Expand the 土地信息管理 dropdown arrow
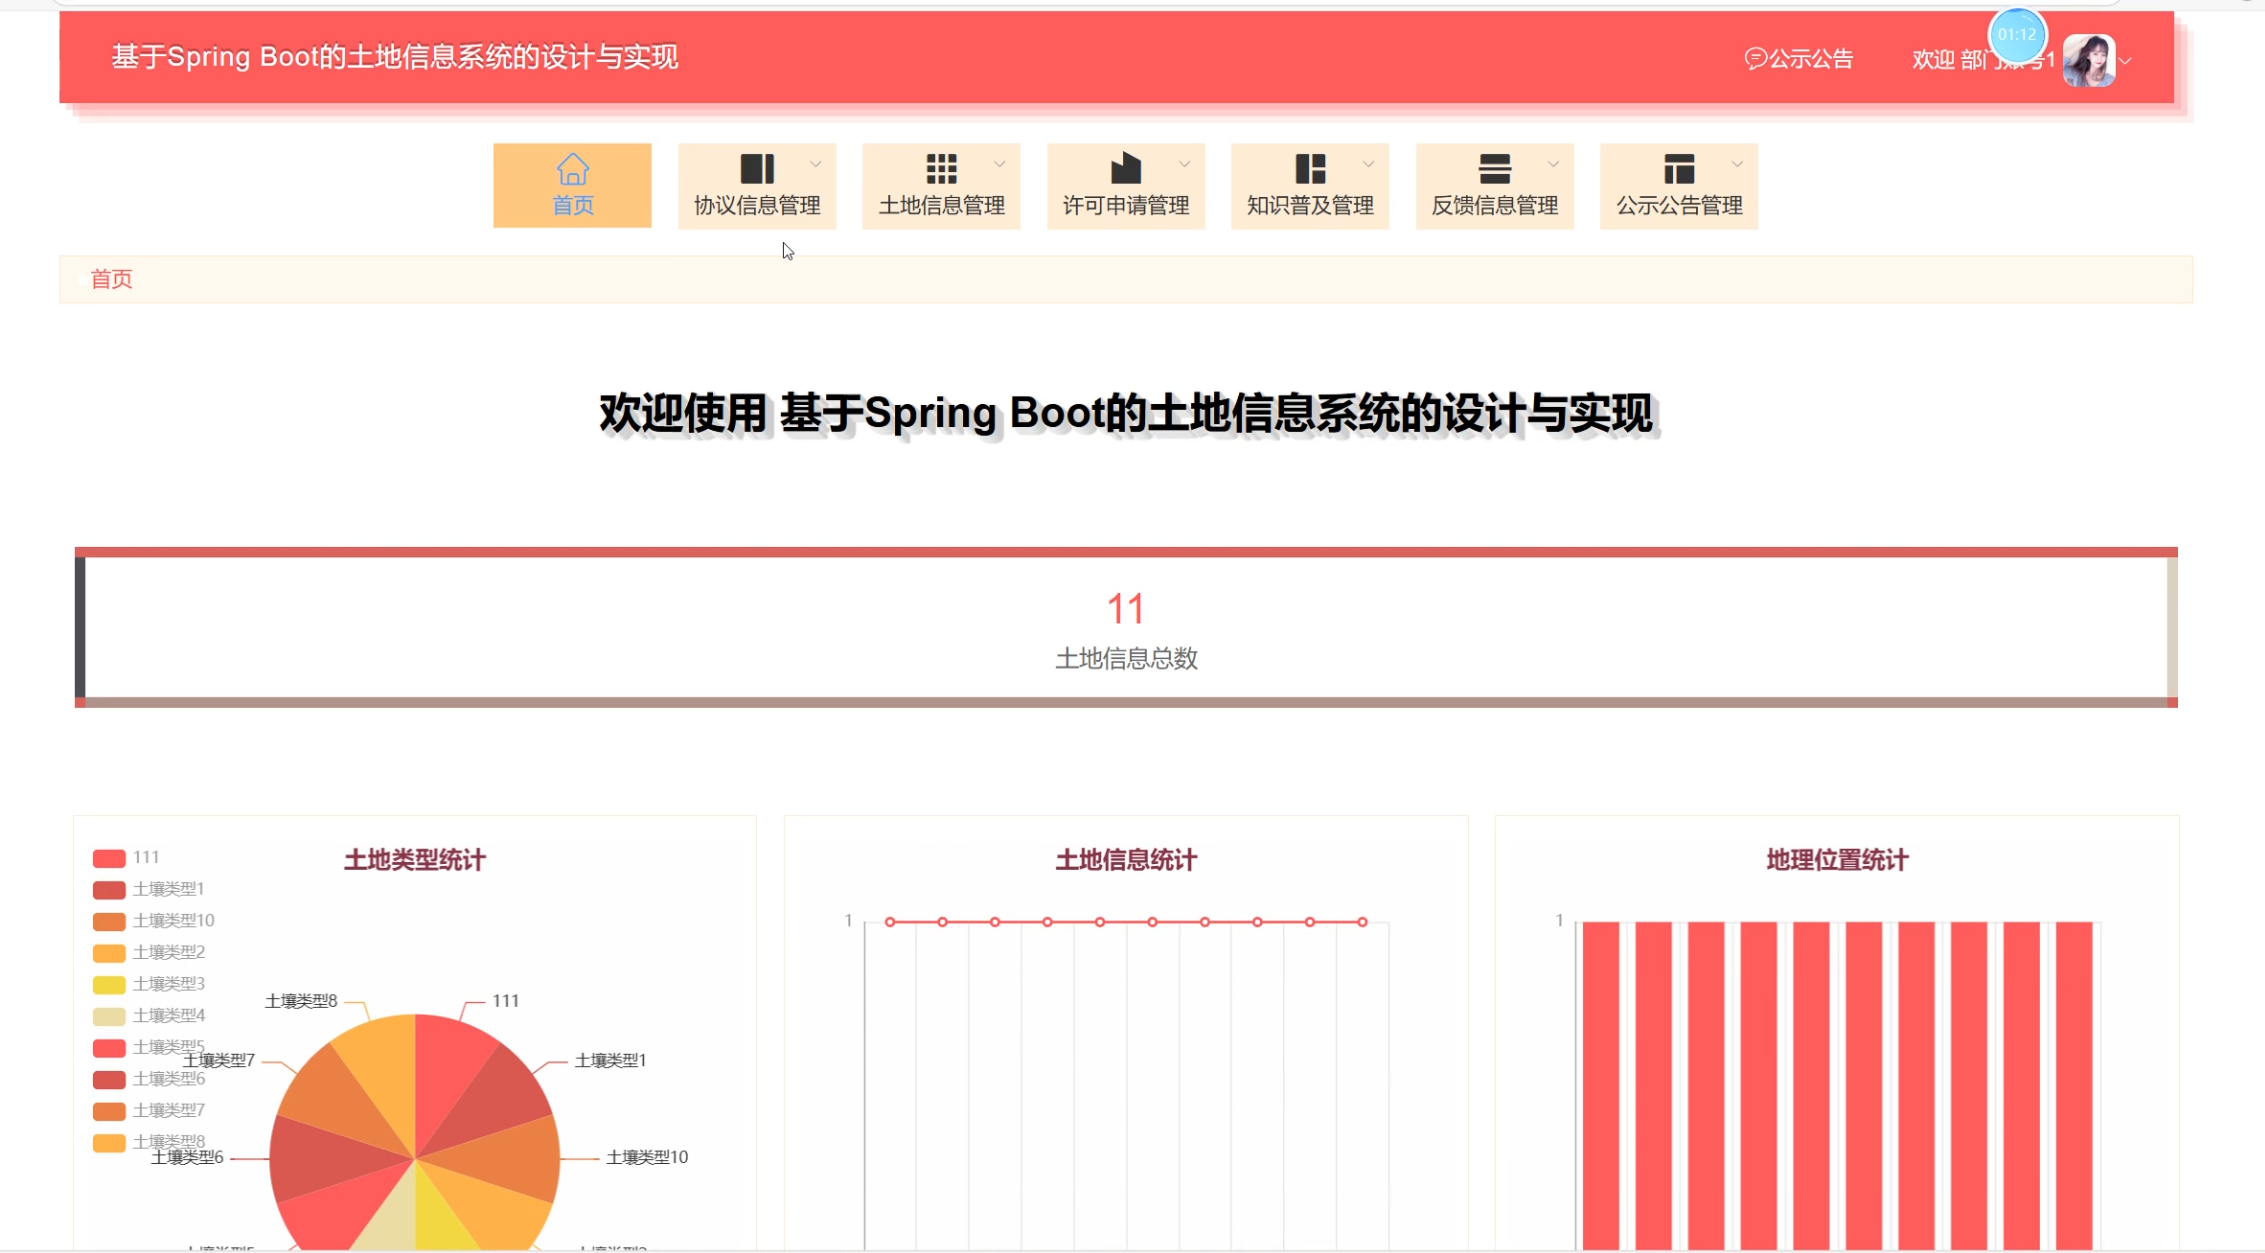Screen dimensions: 2265x1253 click(x=999, y=164)
